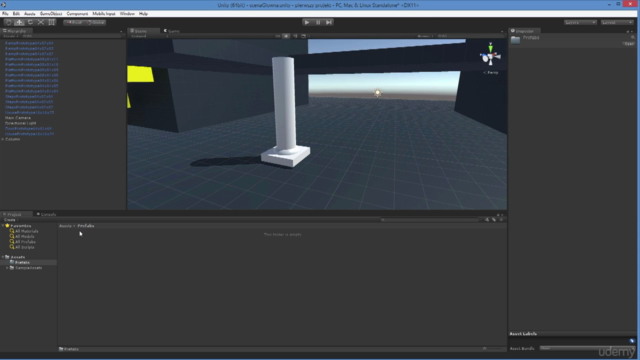This screenshot has width=640, height=360.
Task: Open the Assets menu
Action: tap(30, 14)
